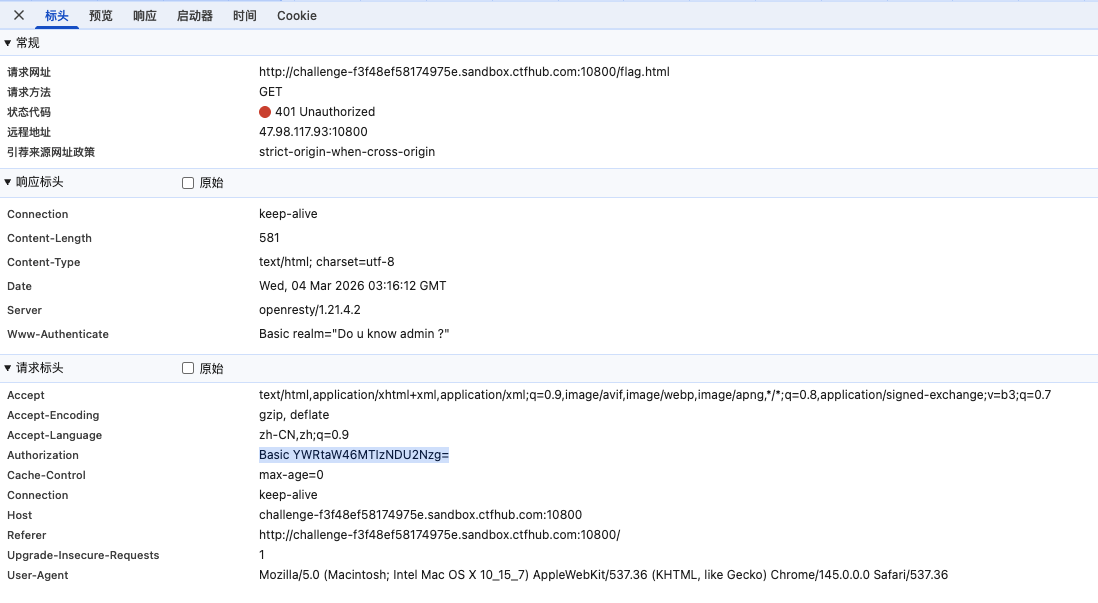This screenshot has height=603, width=1098.
Task: Click the Server openresty/1.21.4.2 value
Action: click(x=309, y=310)
